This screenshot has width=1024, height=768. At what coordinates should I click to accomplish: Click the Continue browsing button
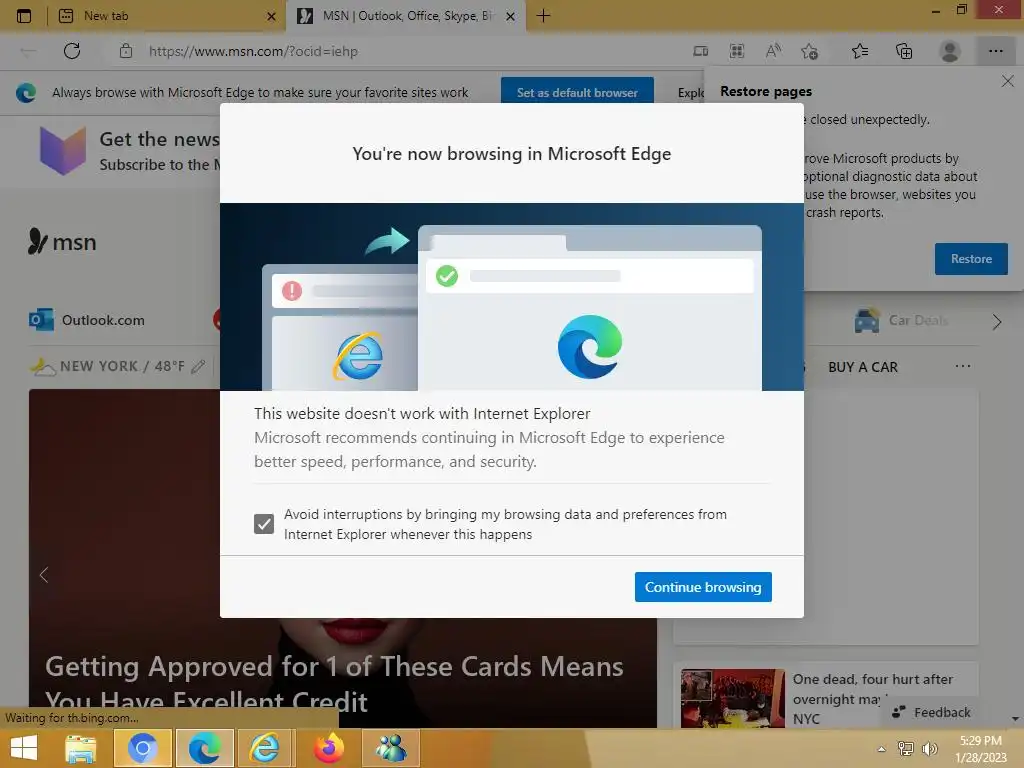click(x=703, y=587)
